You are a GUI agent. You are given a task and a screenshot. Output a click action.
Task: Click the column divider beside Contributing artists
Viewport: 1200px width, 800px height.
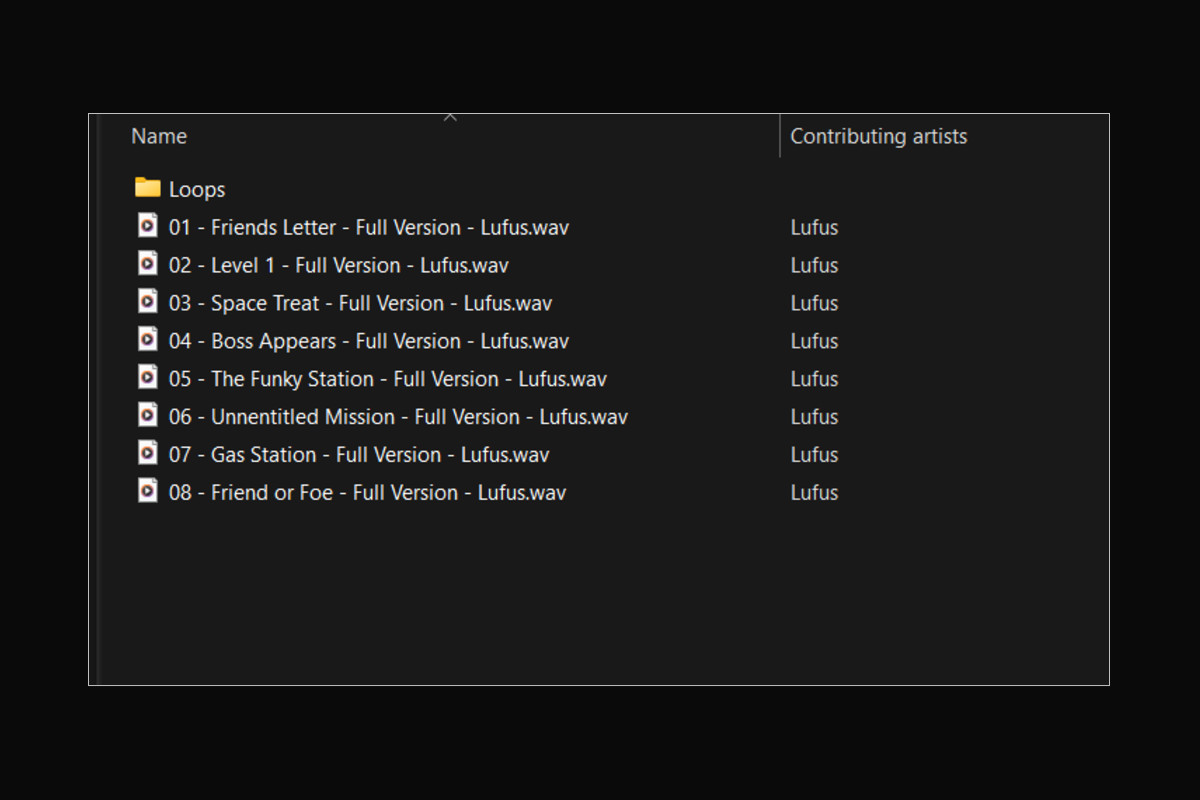coord(780,137)
